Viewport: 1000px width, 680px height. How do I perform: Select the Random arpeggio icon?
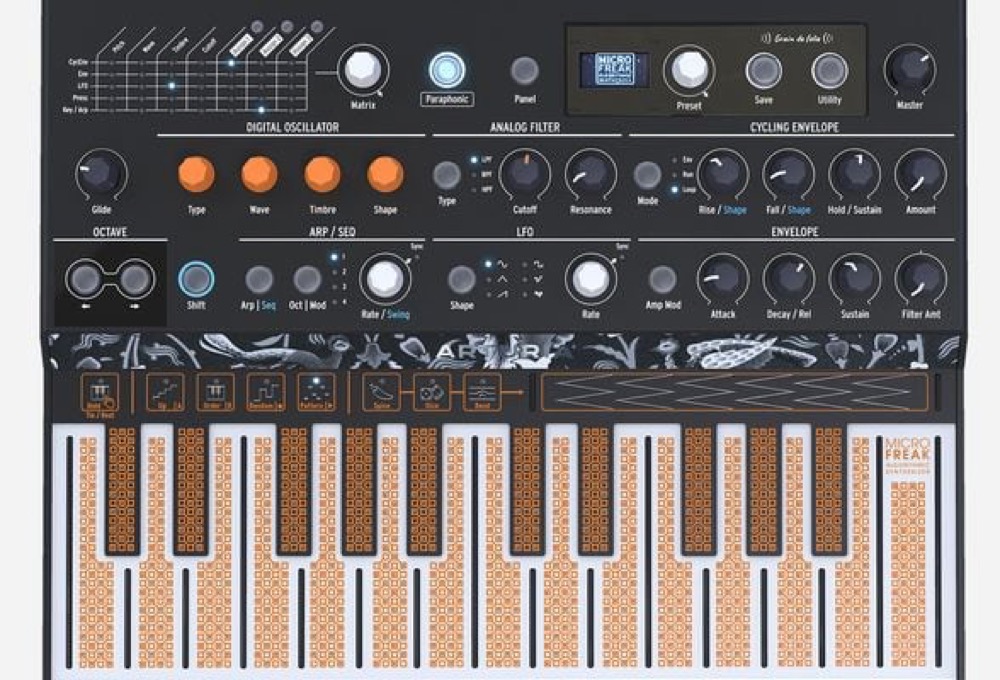coord(265,390)
